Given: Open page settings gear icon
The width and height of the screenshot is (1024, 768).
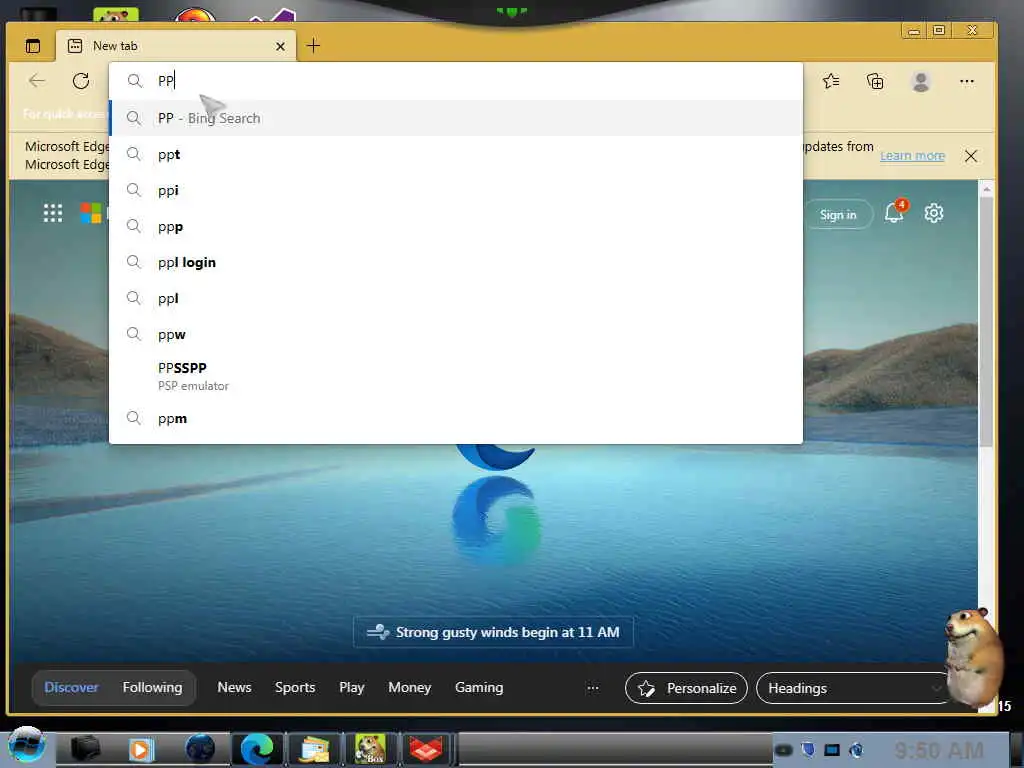Looking at the screenshot, I should [934, 213].
